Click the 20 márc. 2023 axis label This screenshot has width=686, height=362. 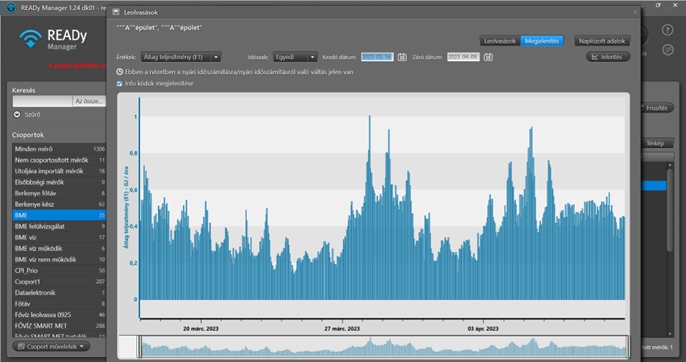coord(201,329)
